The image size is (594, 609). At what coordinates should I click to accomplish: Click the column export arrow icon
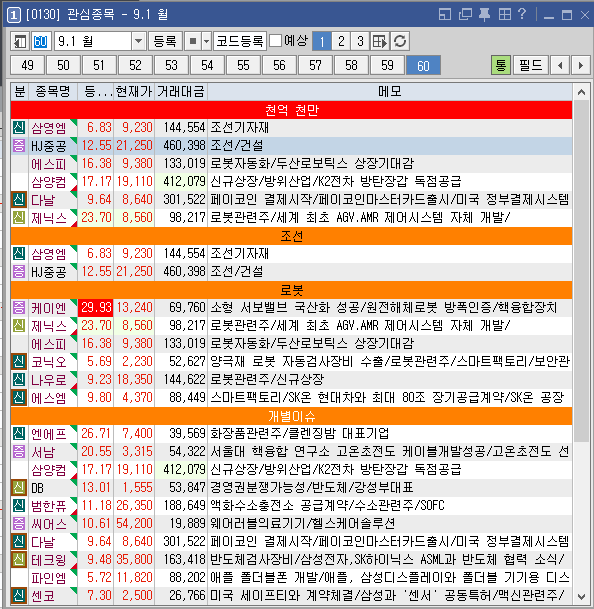coord(380,41)
